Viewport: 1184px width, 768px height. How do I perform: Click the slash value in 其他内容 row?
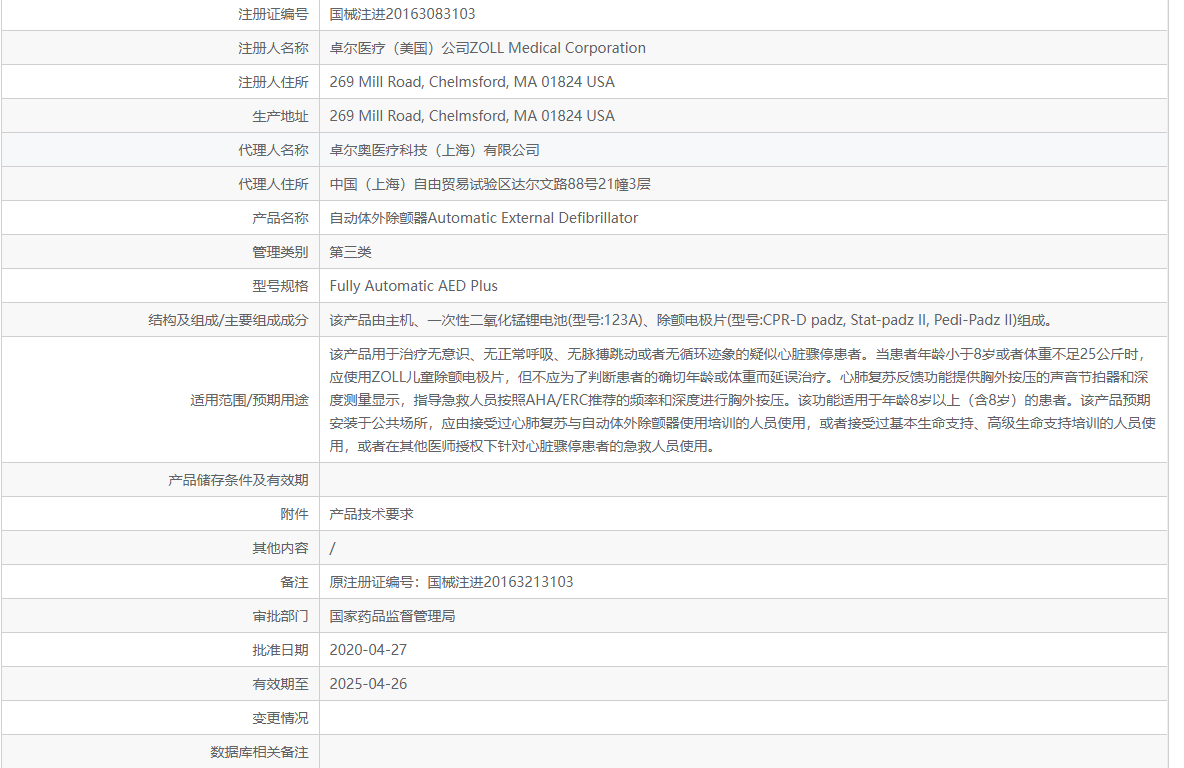[332, 548]
